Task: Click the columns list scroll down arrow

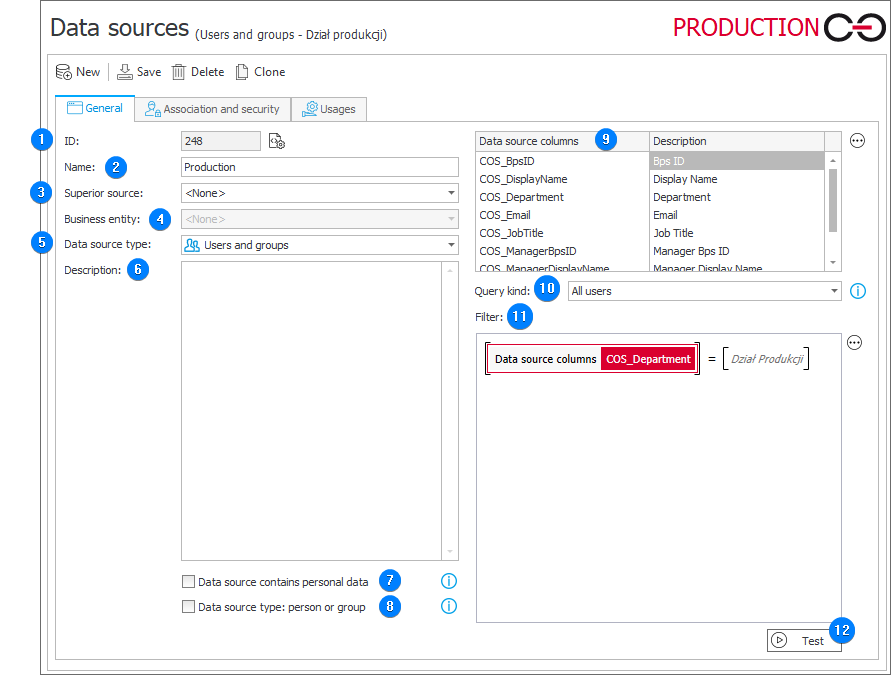Action: click(833, 262)
